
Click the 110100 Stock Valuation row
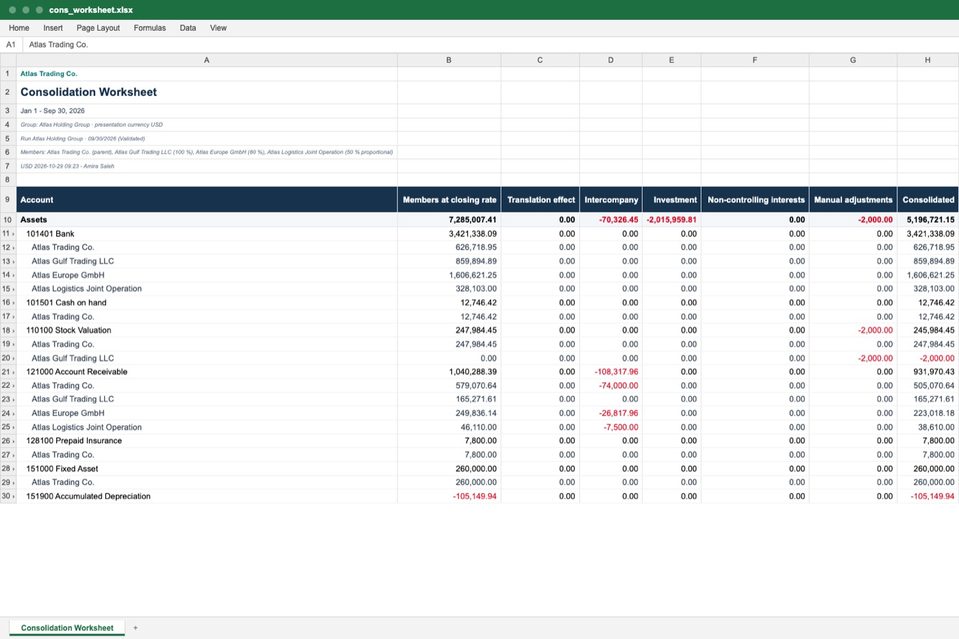207,330
